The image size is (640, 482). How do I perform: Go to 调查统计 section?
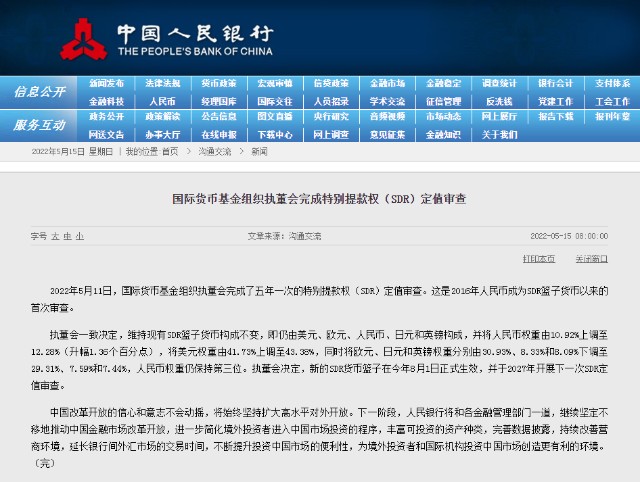click(500, 83)
